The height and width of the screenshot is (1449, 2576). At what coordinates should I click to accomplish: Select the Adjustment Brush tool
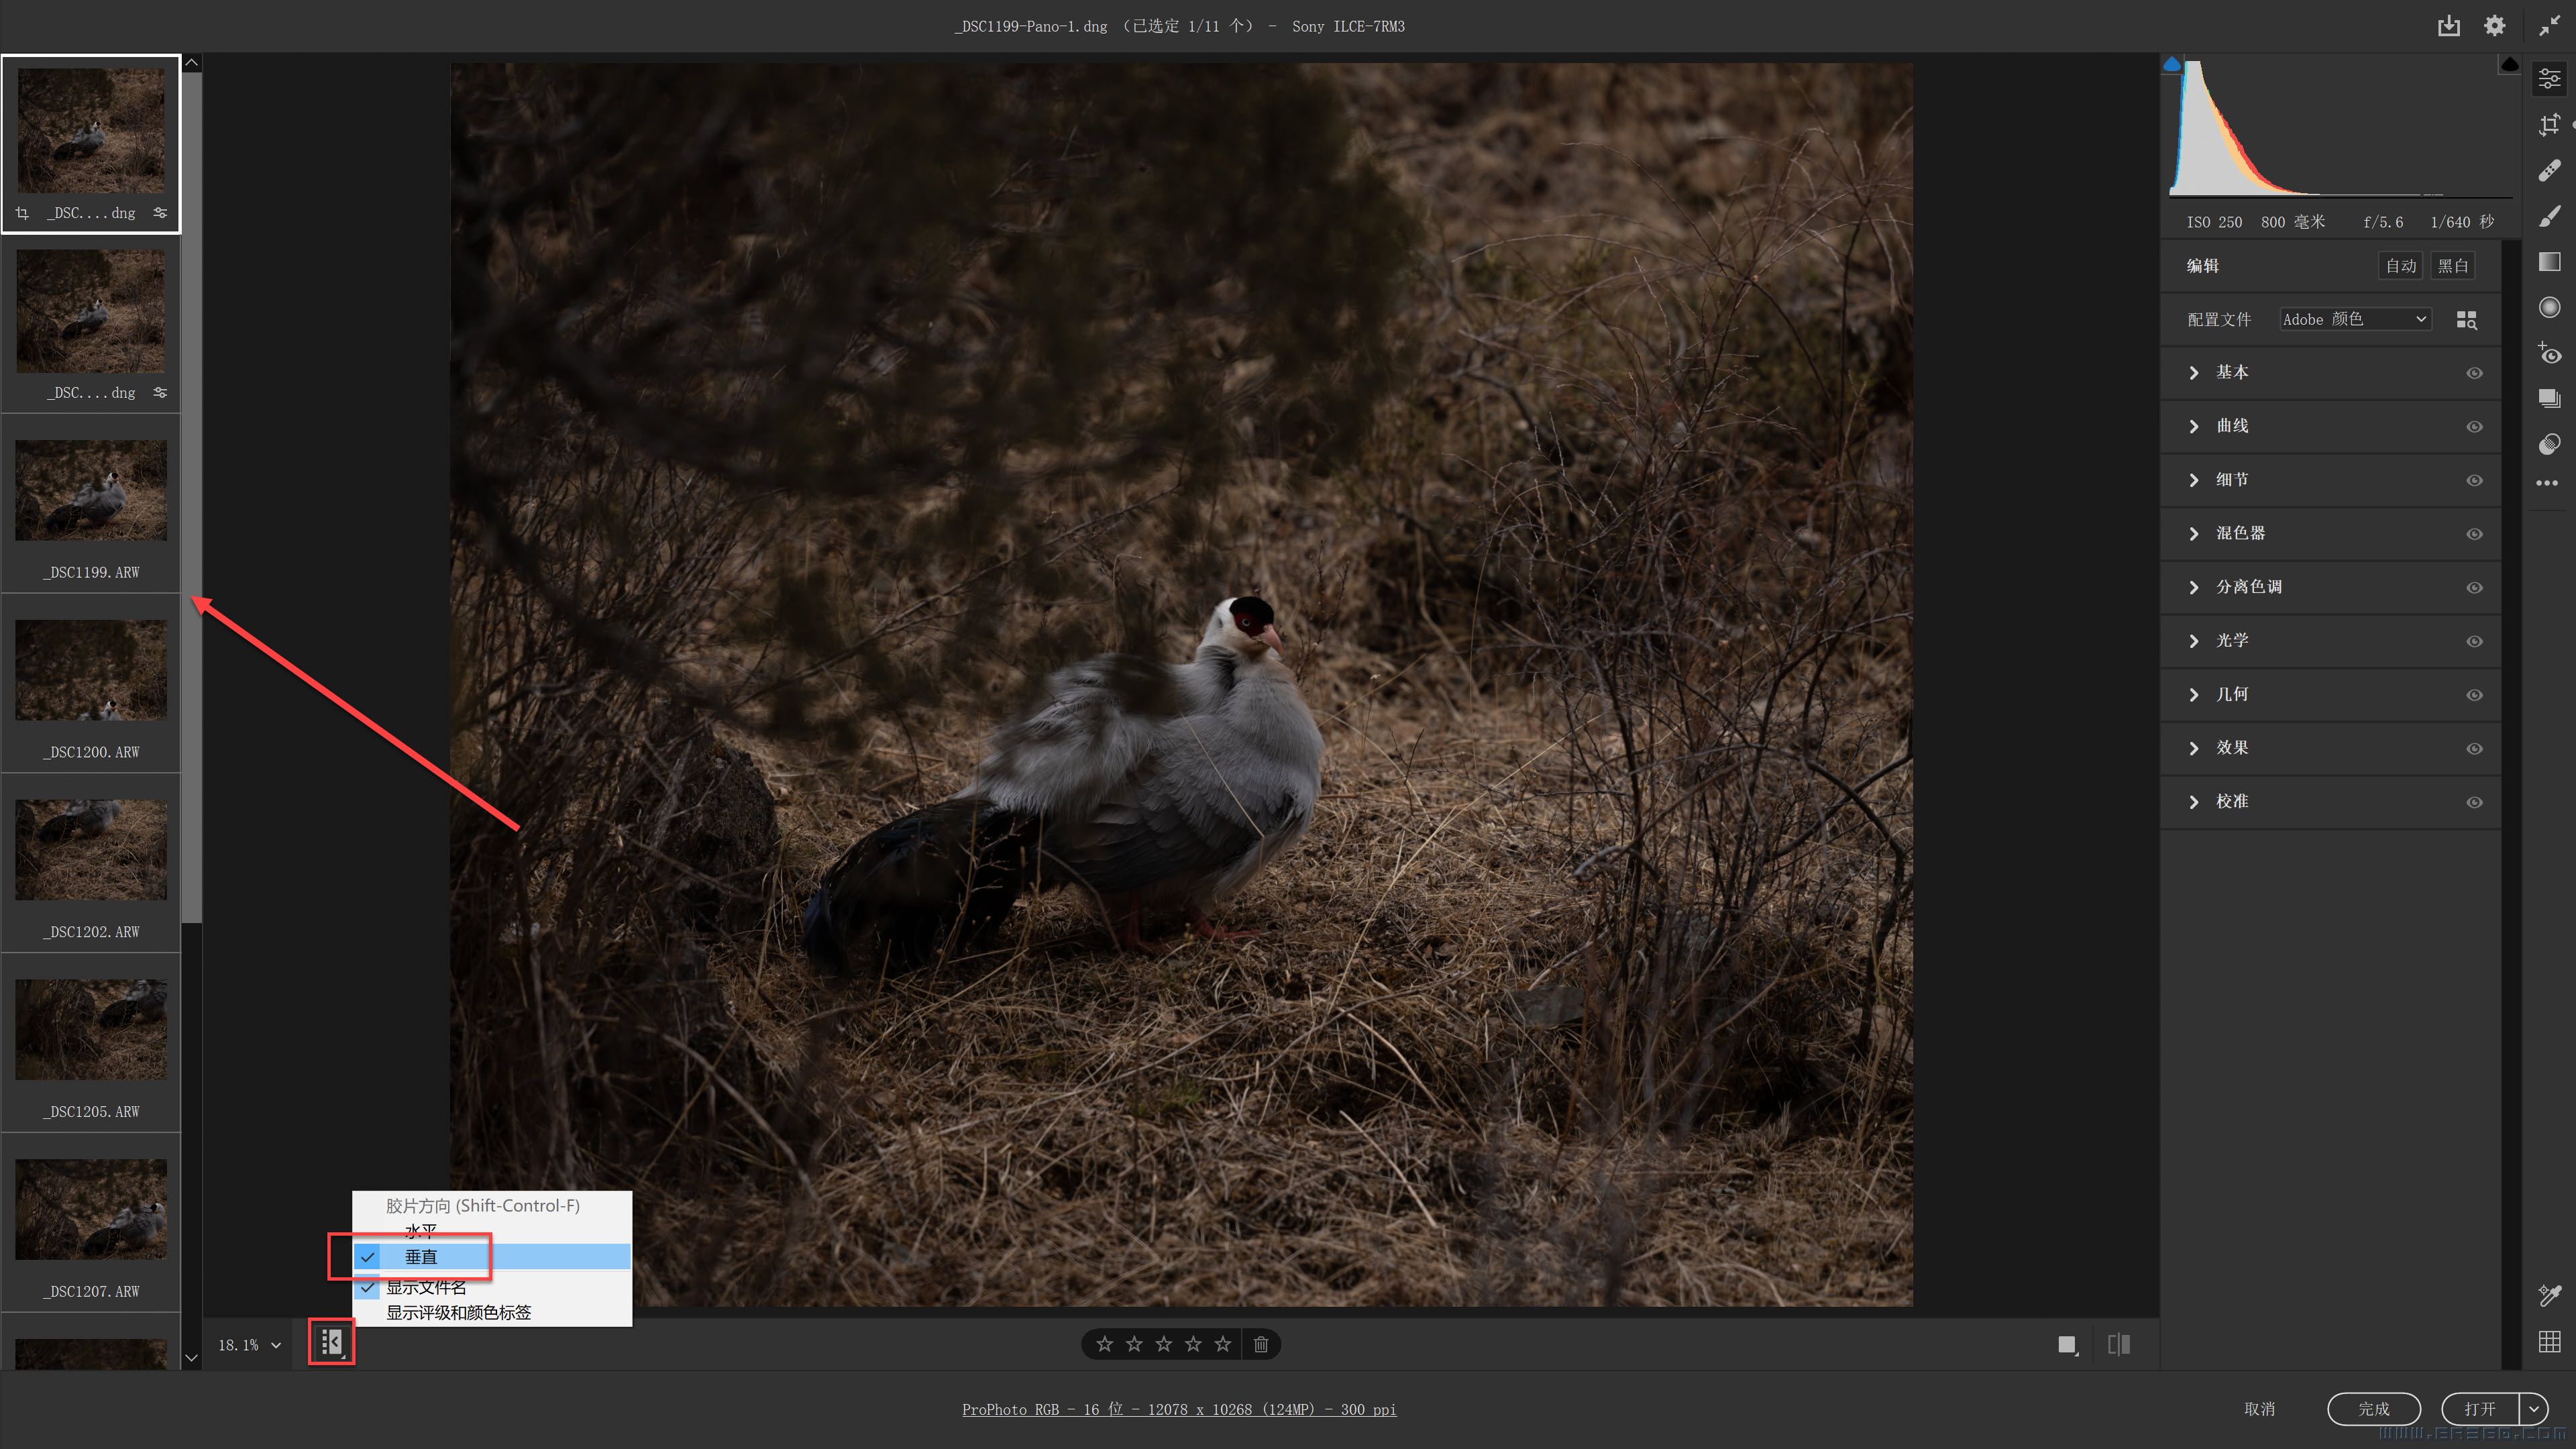point(2549,216)
